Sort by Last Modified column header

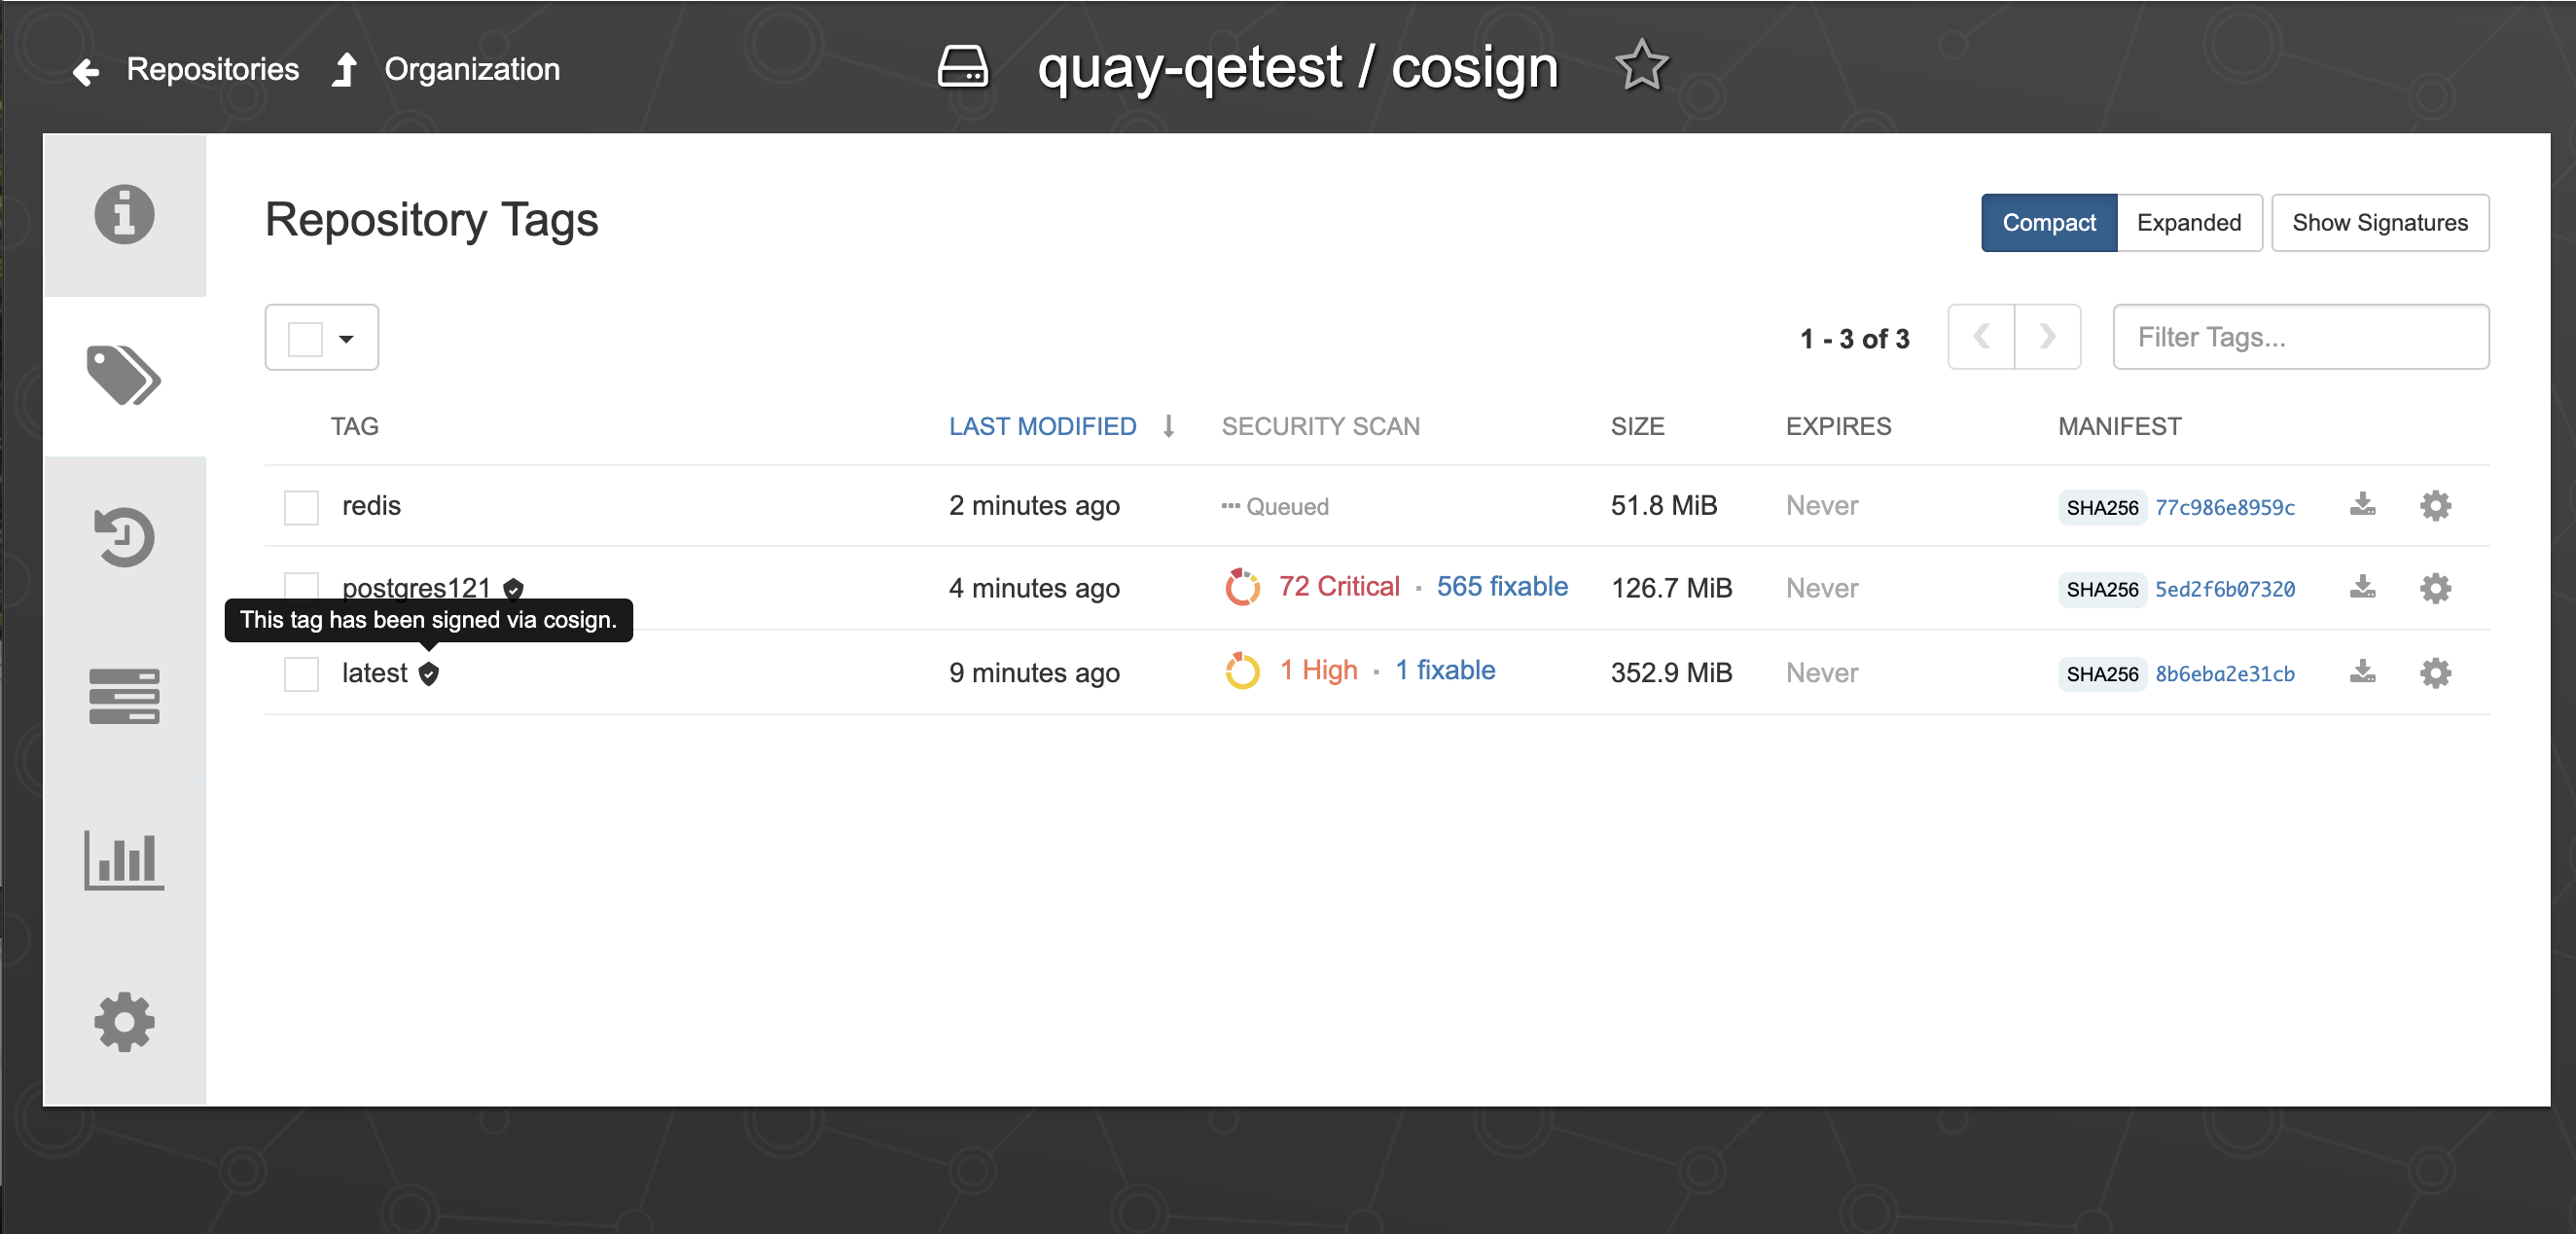click(1042, 426)
